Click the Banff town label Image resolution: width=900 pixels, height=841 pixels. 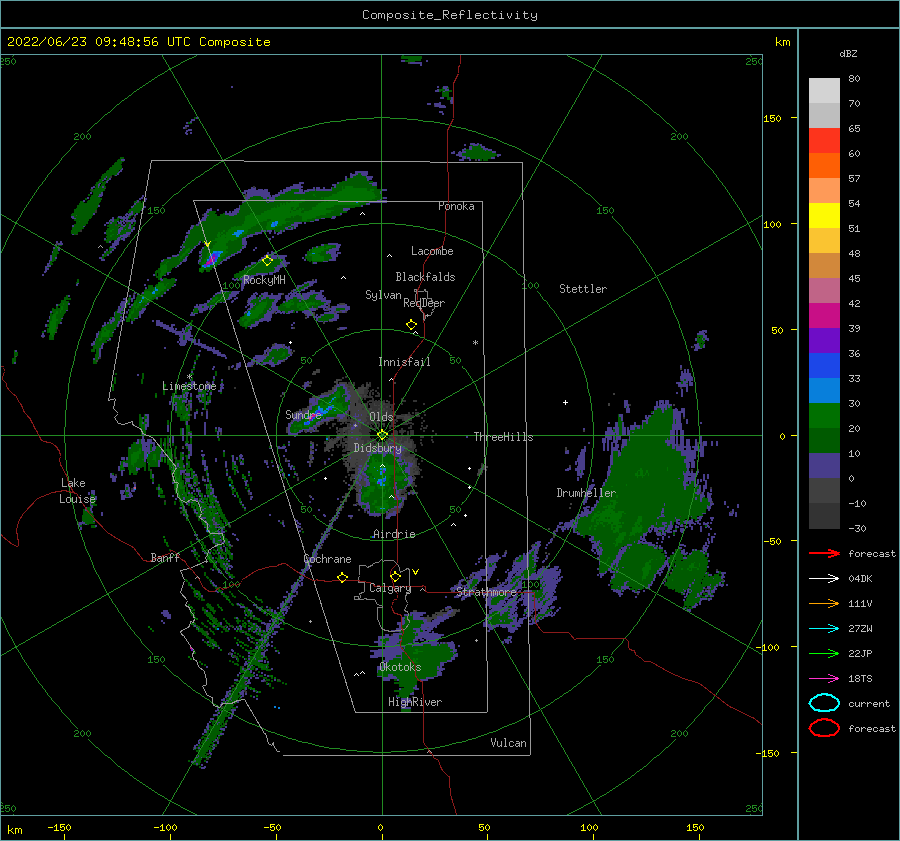point(165,557)
